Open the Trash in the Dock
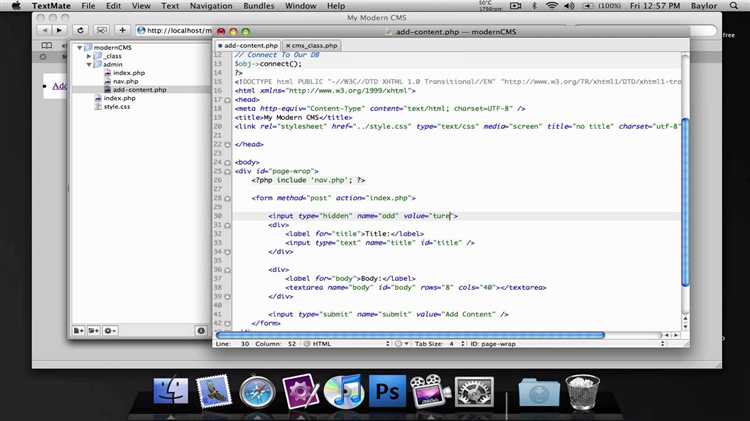Image resolution: width=750 pixels, height=421 pixels. [582, 392]
